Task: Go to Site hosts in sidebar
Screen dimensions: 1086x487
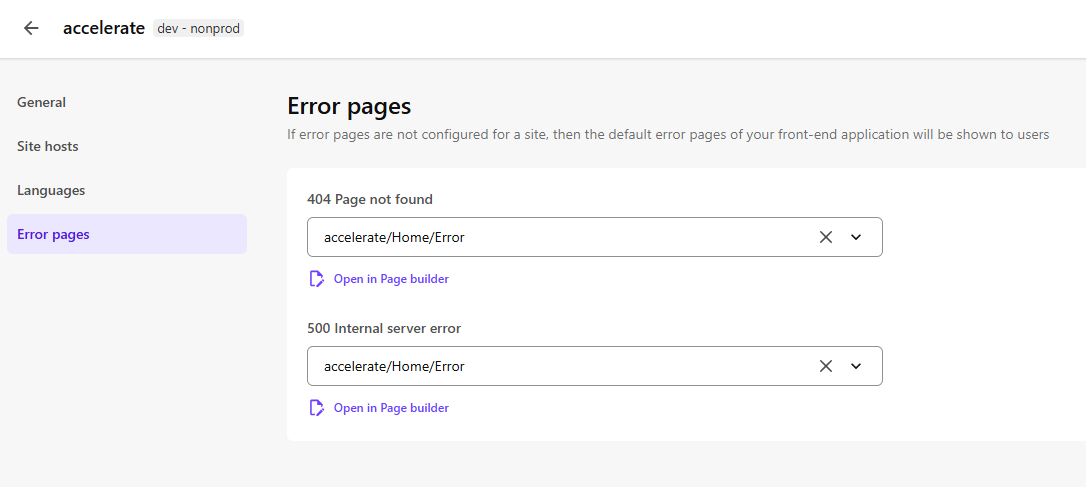Action: 48,146
